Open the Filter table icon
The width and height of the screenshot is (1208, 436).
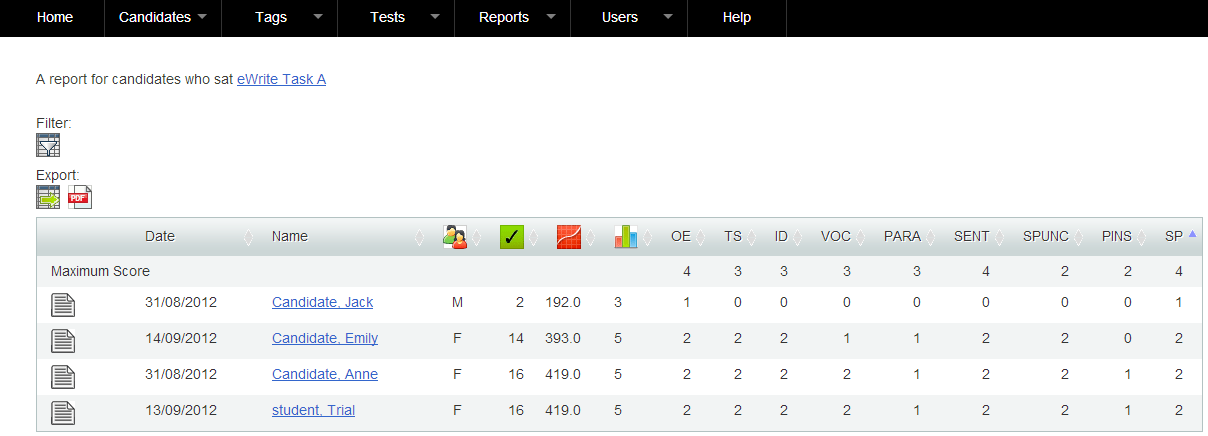point(48,145)
